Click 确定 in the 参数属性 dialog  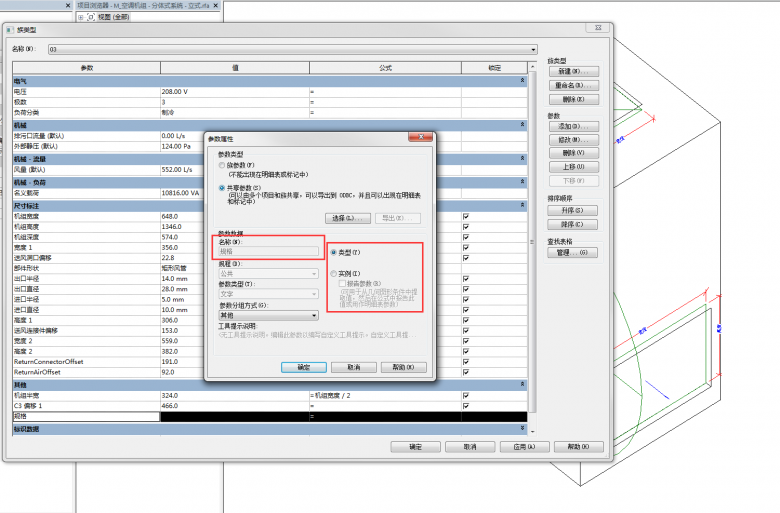click(x=304, y=367)
